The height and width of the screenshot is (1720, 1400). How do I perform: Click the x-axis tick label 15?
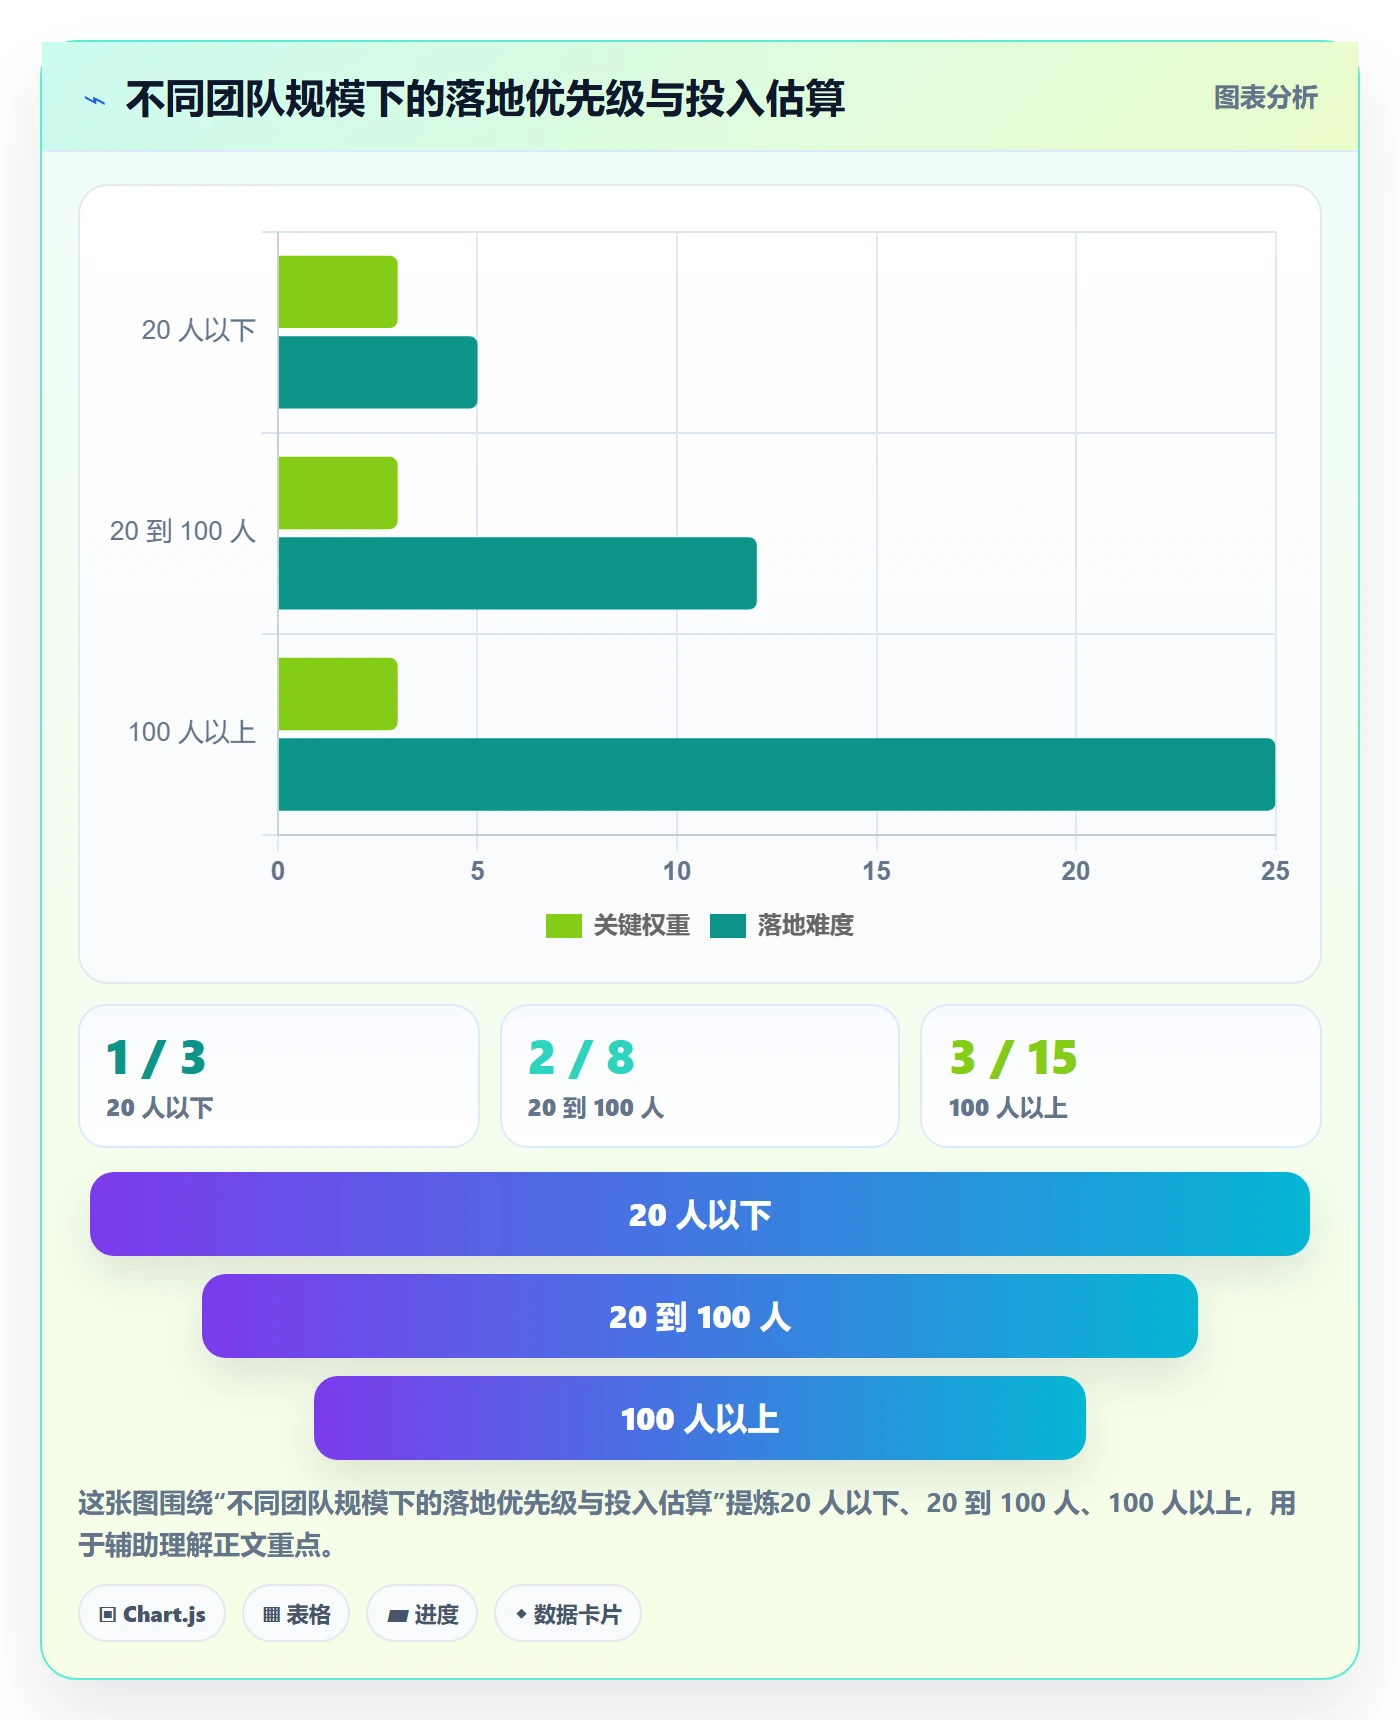(876, 871)
